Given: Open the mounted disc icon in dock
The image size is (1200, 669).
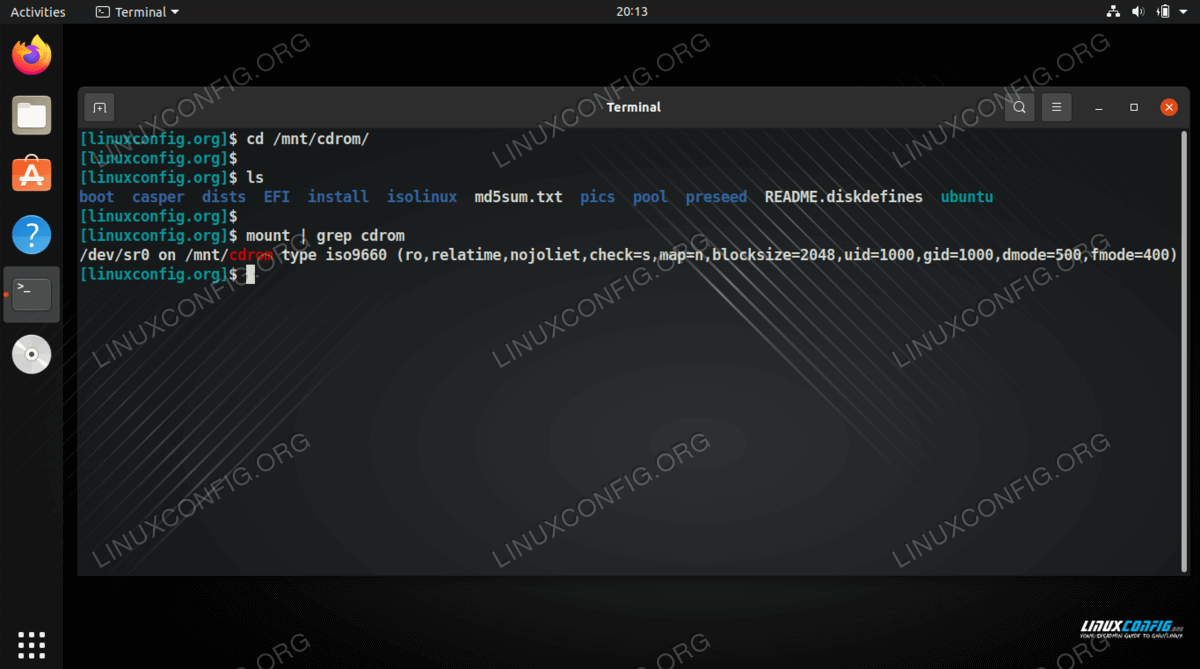Looking at the screenshot, I should (x=32, y=354).
